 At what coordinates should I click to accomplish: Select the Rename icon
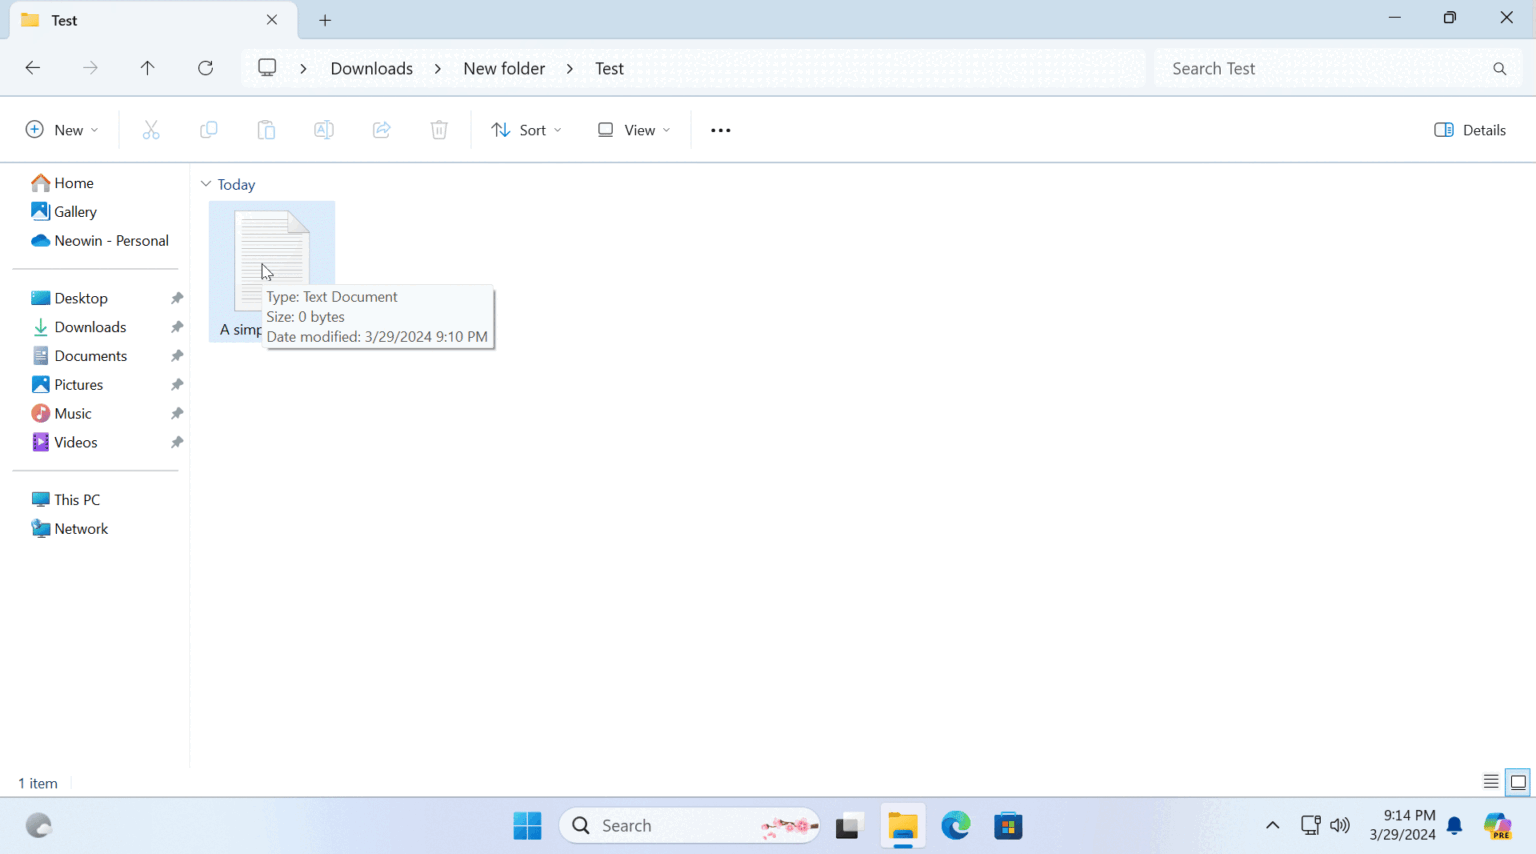tap(323, 129)
